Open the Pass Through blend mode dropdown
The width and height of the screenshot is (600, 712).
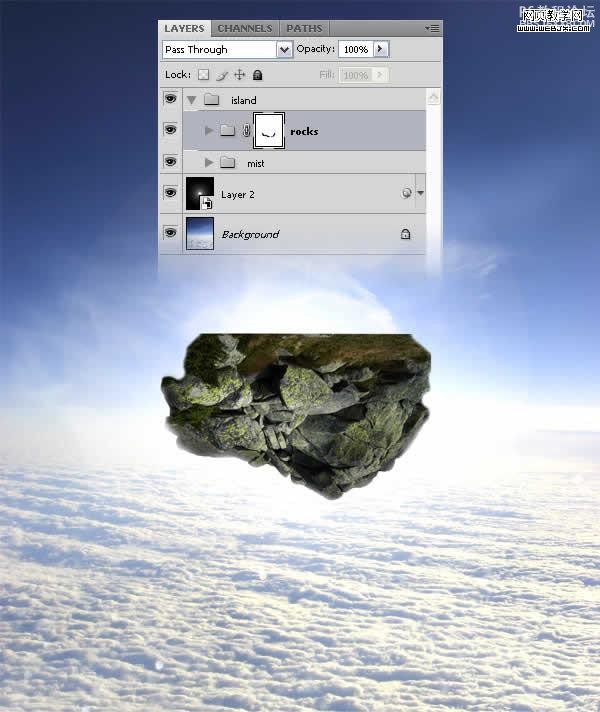coord(284,49)
